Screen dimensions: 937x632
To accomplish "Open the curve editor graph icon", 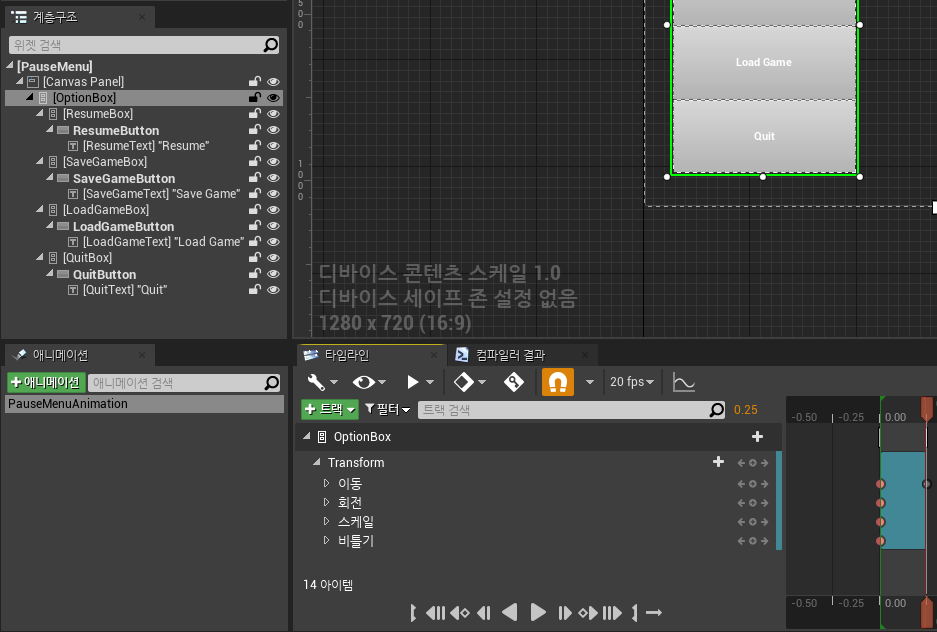I will pos(683,382).
